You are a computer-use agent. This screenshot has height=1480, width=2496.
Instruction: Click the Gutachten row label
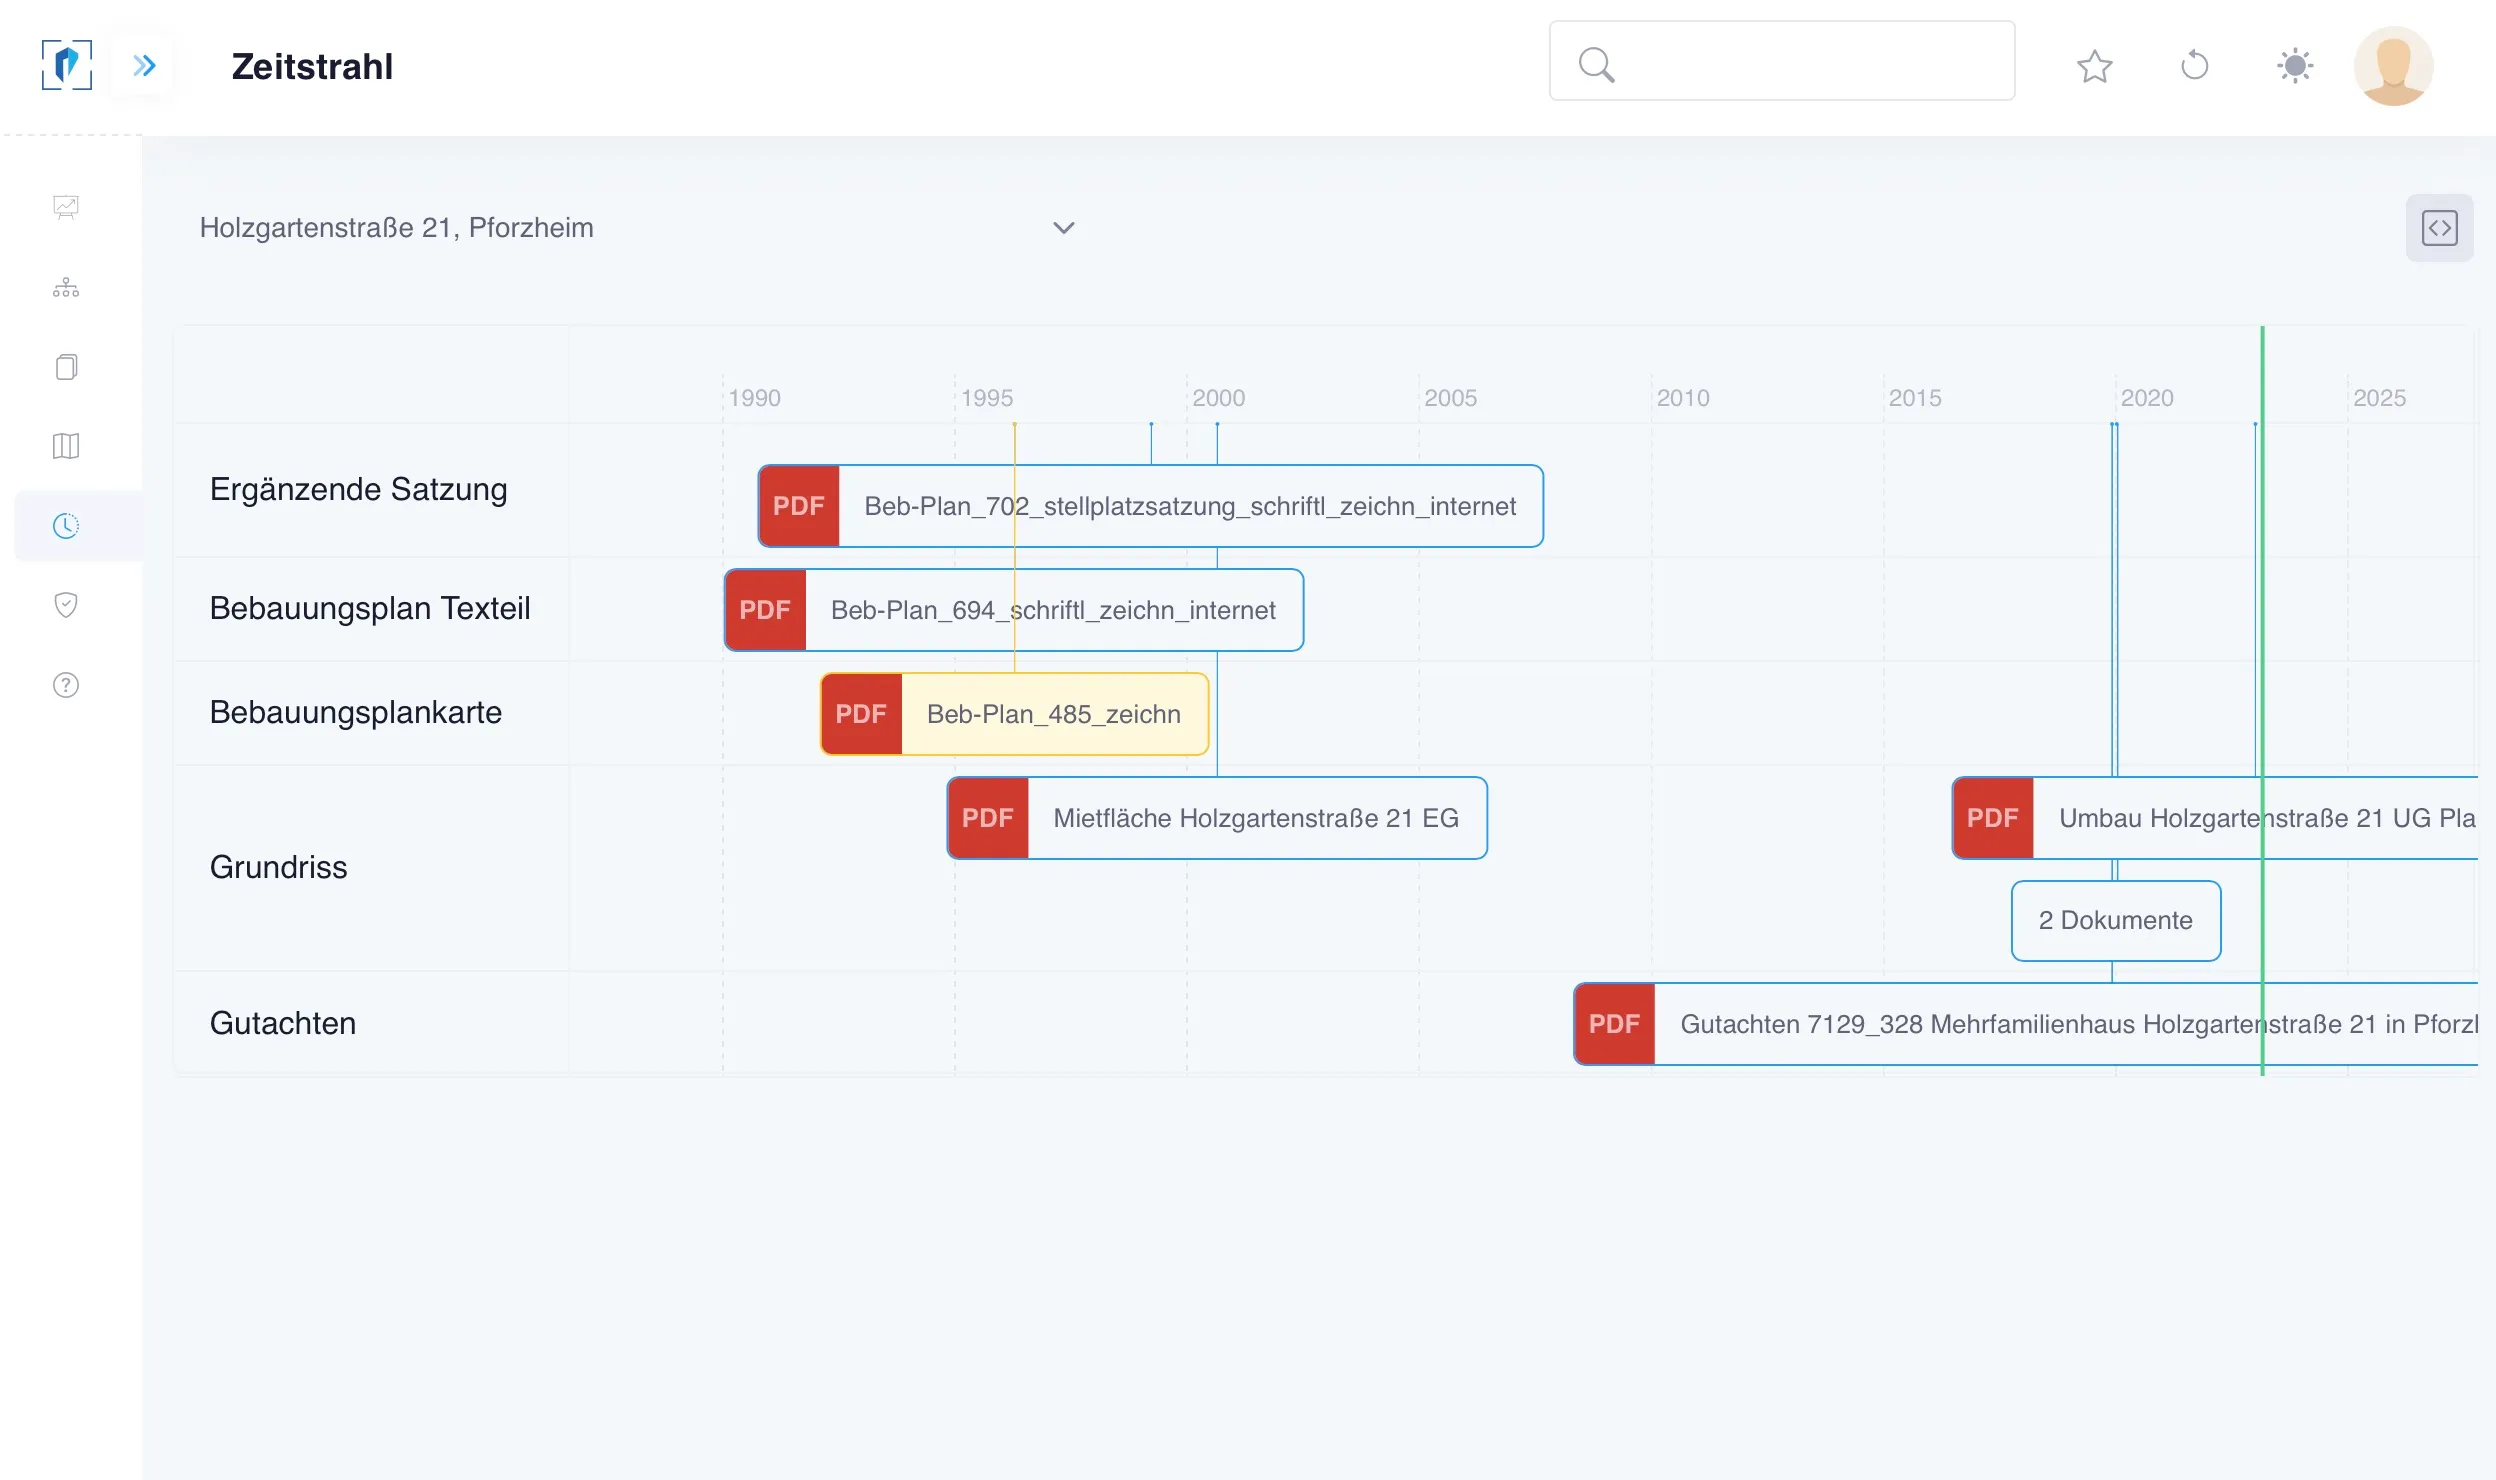coord(283,1023)
